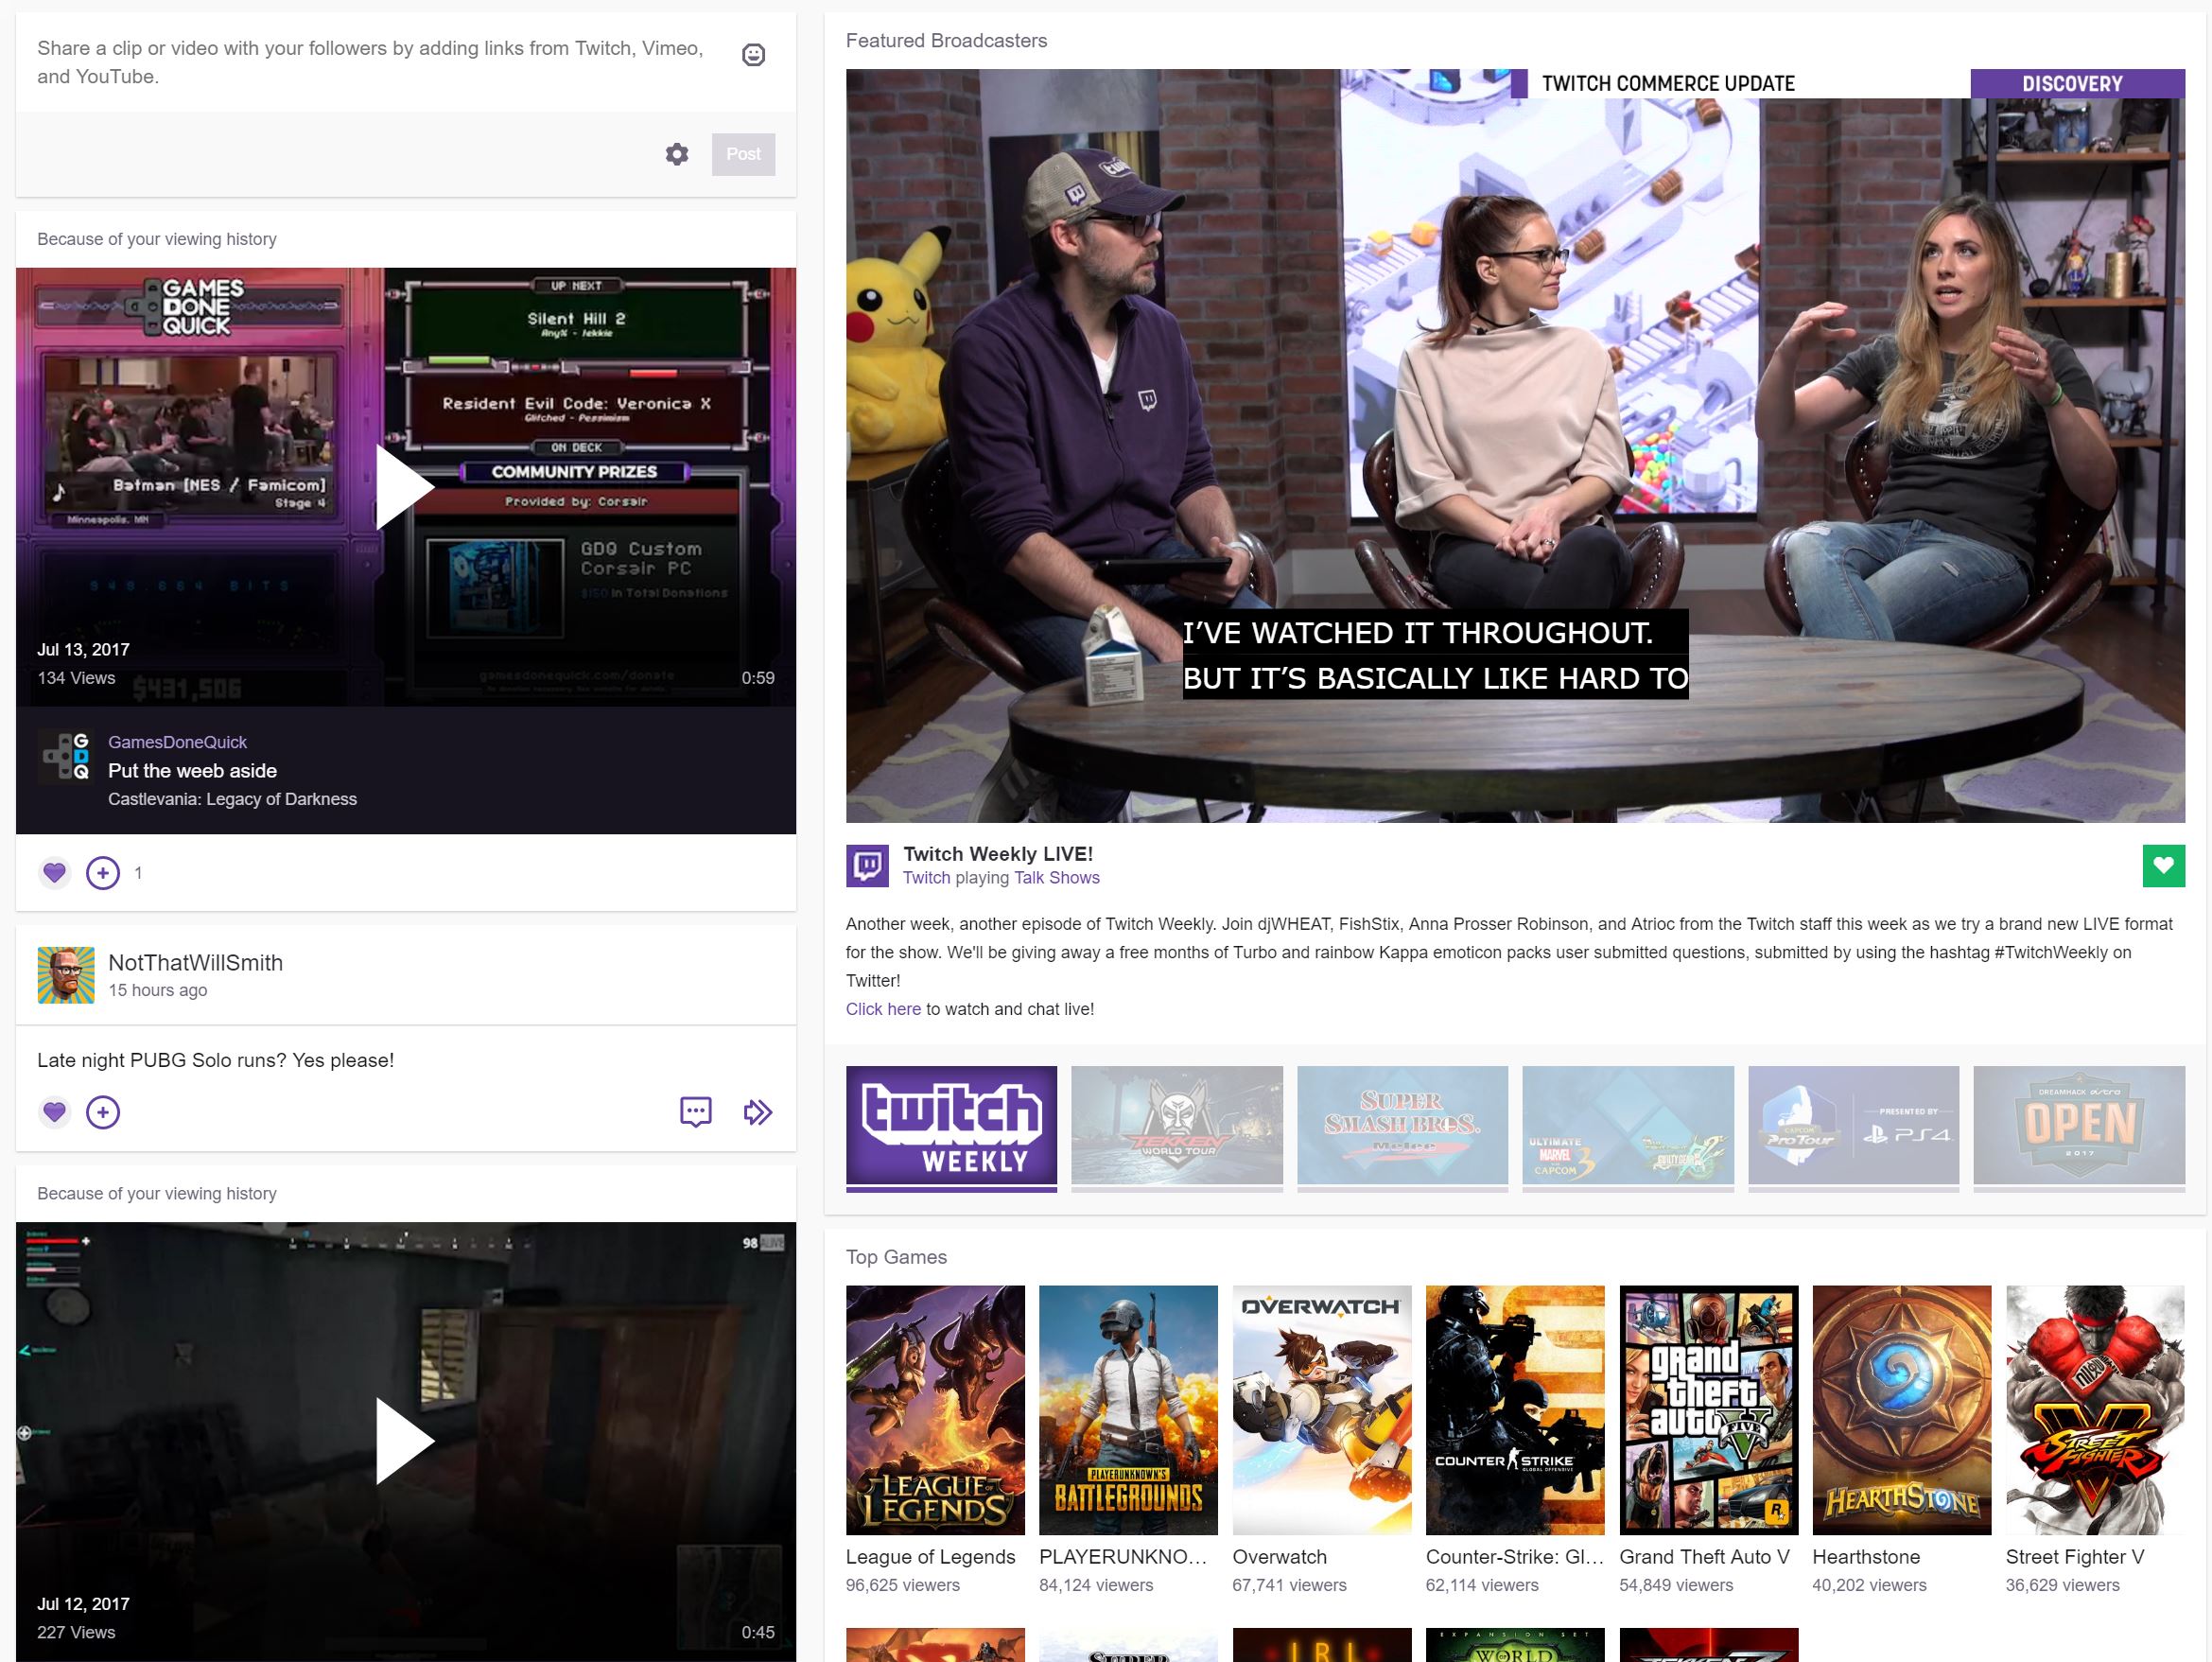Open Castlevania: Legacy of Darkness game link
The height and width of the screenshot is (1662, 2212).
pos(232,799)
